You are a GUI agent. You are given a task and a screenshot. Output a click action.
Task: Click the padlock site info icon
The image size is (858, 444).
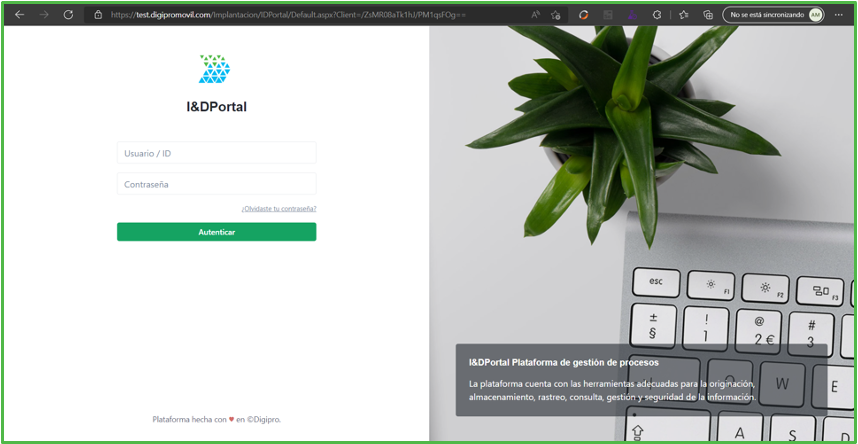[98, 15]
